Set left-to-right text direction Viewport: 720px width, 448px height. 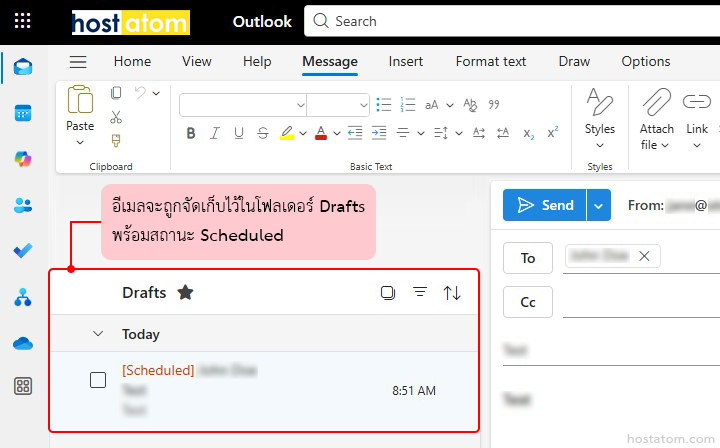pos(479,133)
